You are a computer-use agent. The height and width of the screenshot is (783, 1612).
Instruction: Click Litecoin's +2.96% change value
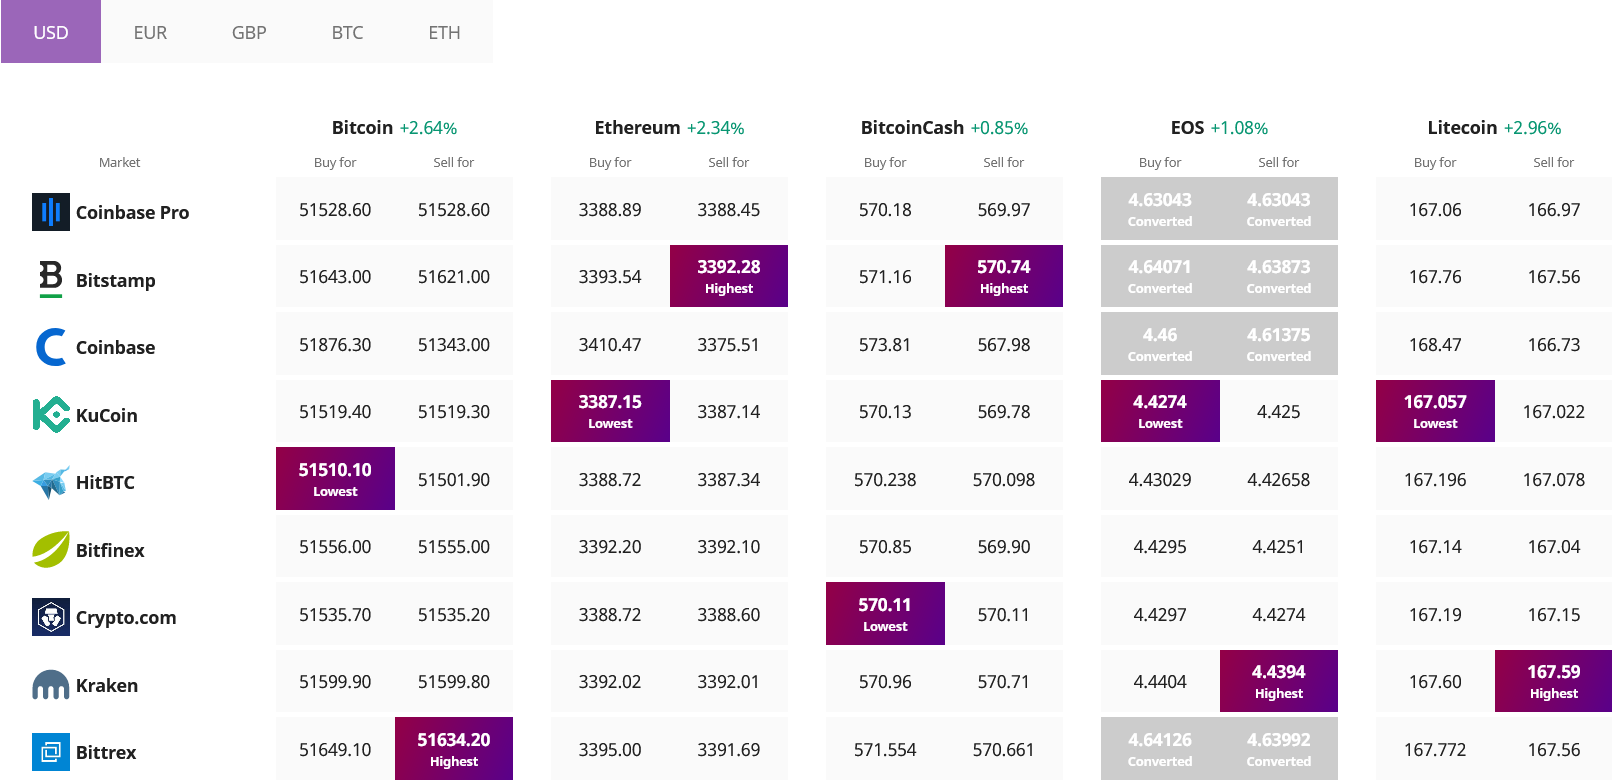(x=1532, y=128)
